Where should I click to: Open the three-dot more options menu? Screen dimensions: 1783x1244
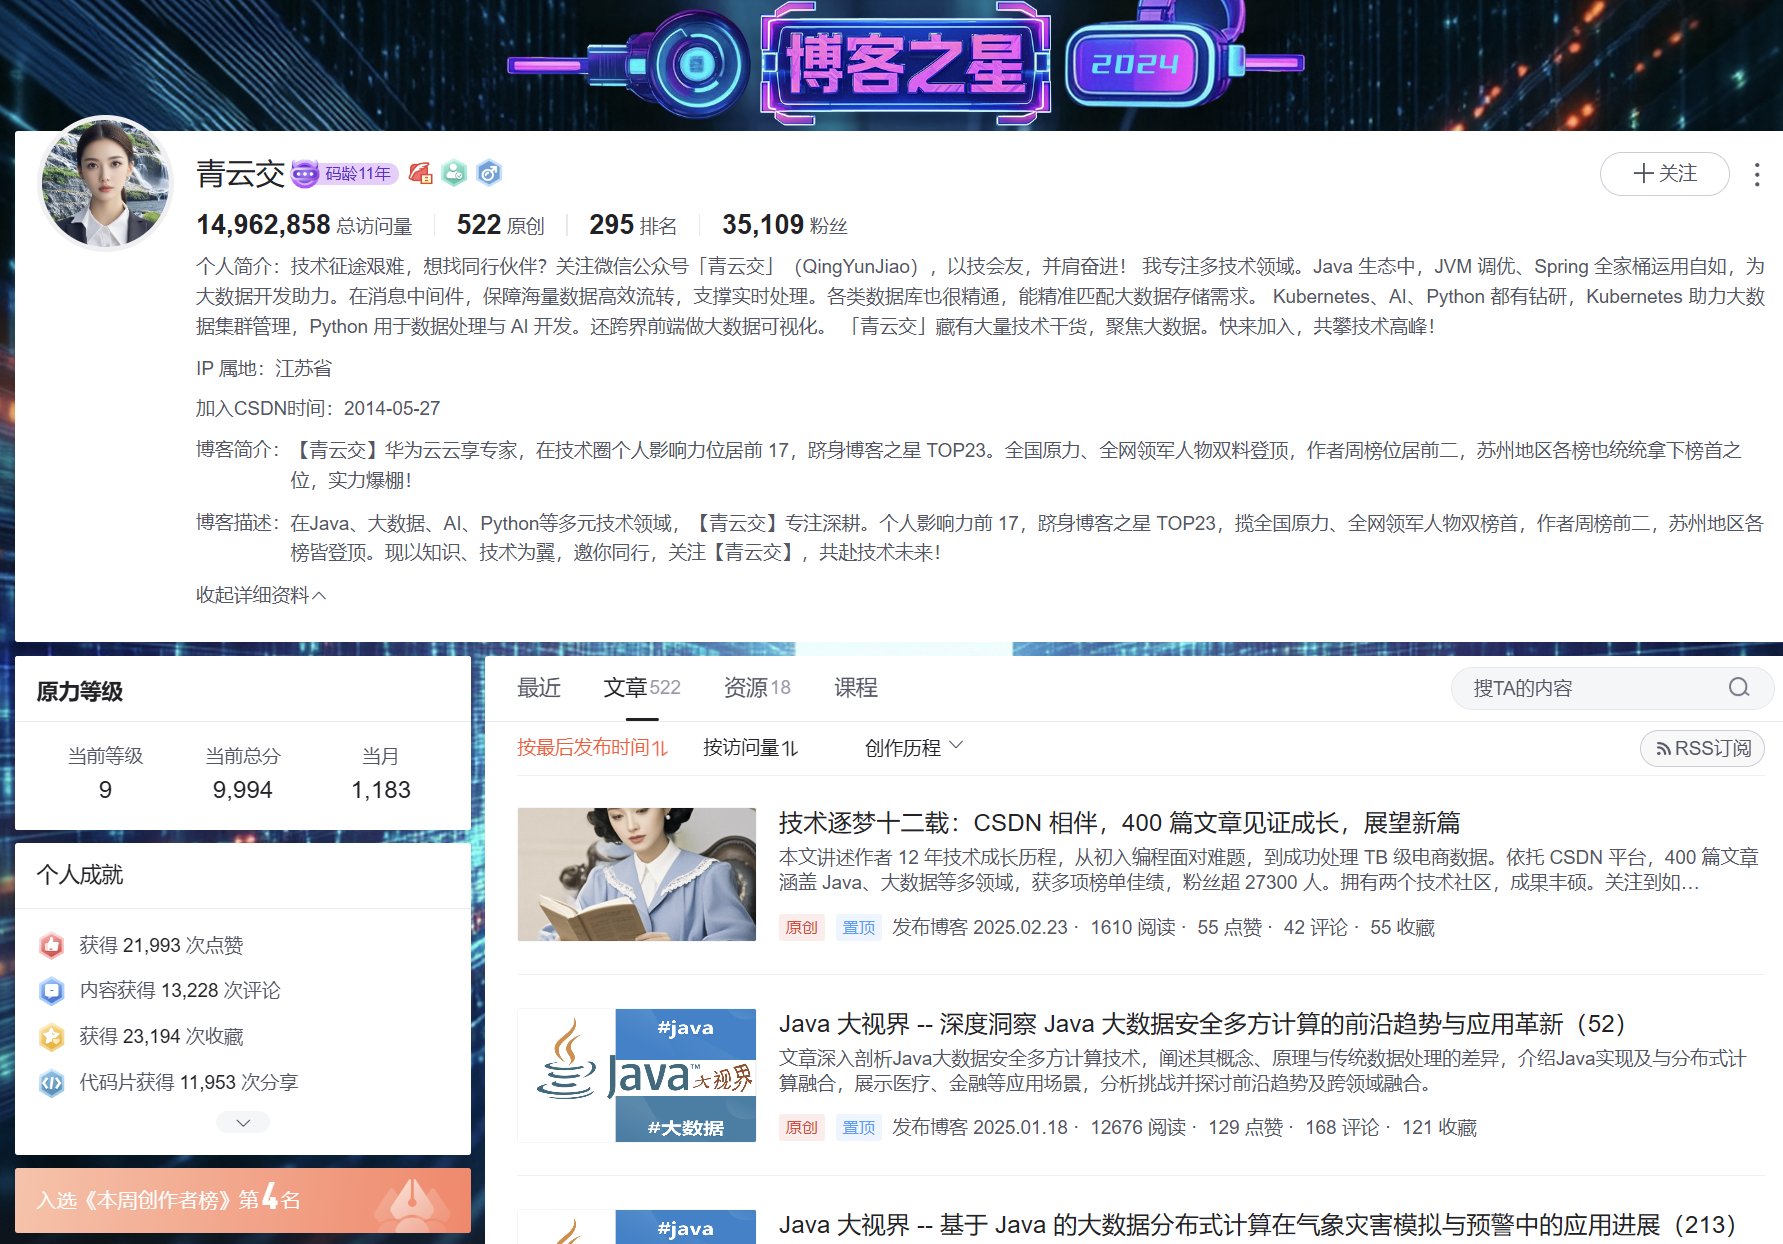click(1757, 175)
